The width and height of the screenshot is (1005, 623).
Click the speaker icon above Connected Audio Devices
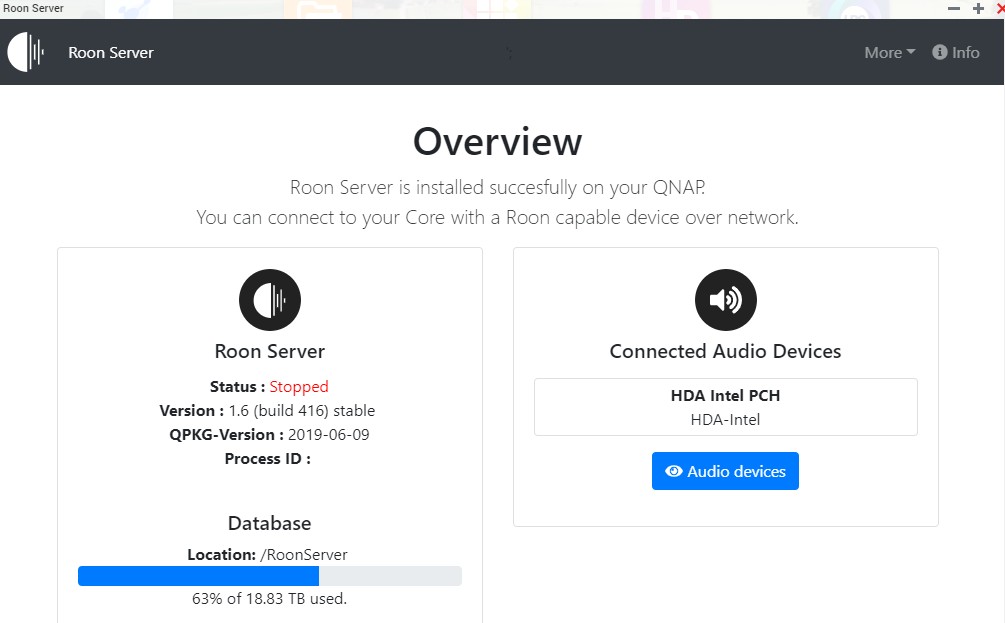(x=726, y=299)
